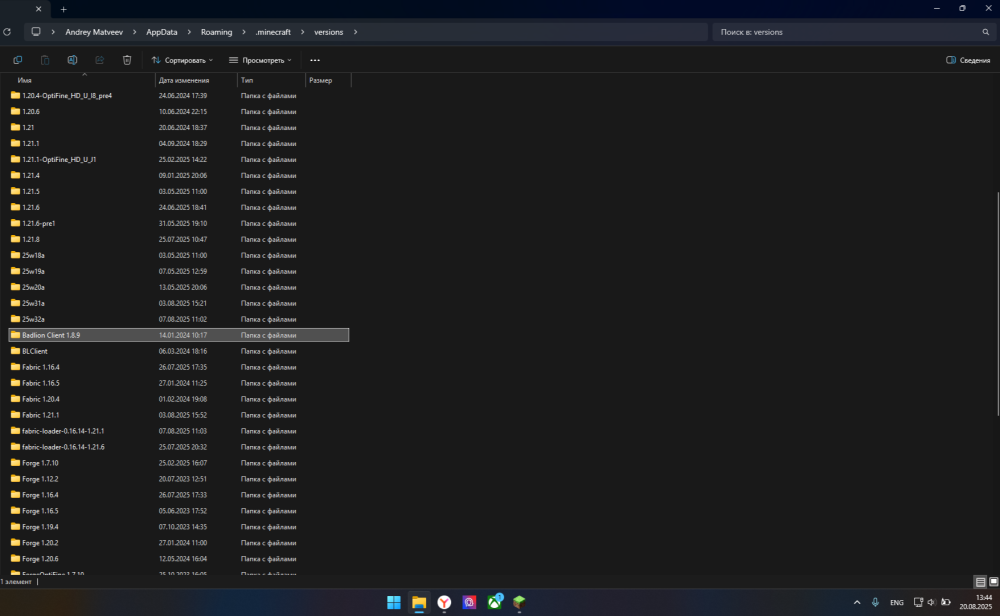Select the fabric-loader-0.16.14-1.21.6 folder
The image size is (1000, 616).
179,447
